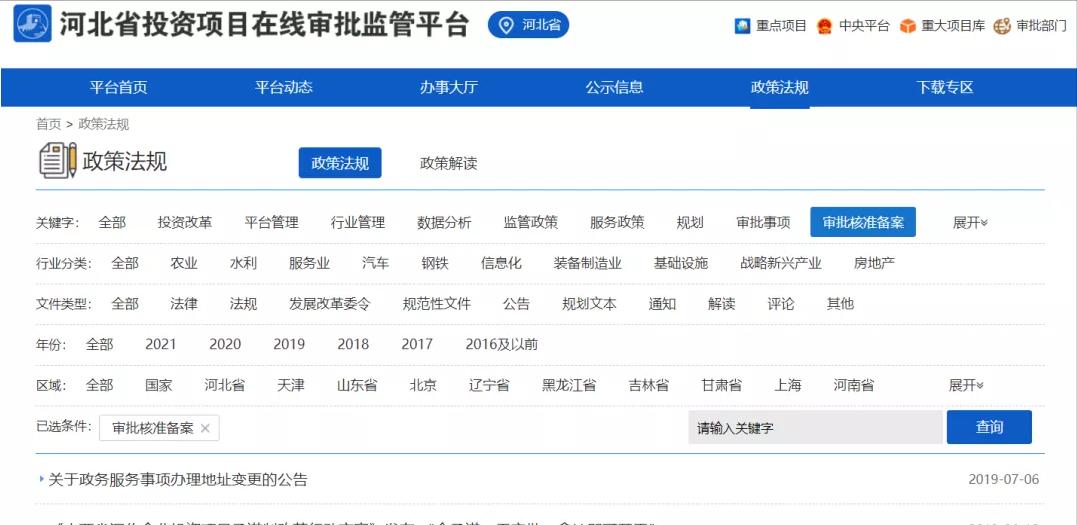The width and height of the screenshot is (1077, 525).
Task: Filter by region 黑龙江省
Action: (569, 385)
